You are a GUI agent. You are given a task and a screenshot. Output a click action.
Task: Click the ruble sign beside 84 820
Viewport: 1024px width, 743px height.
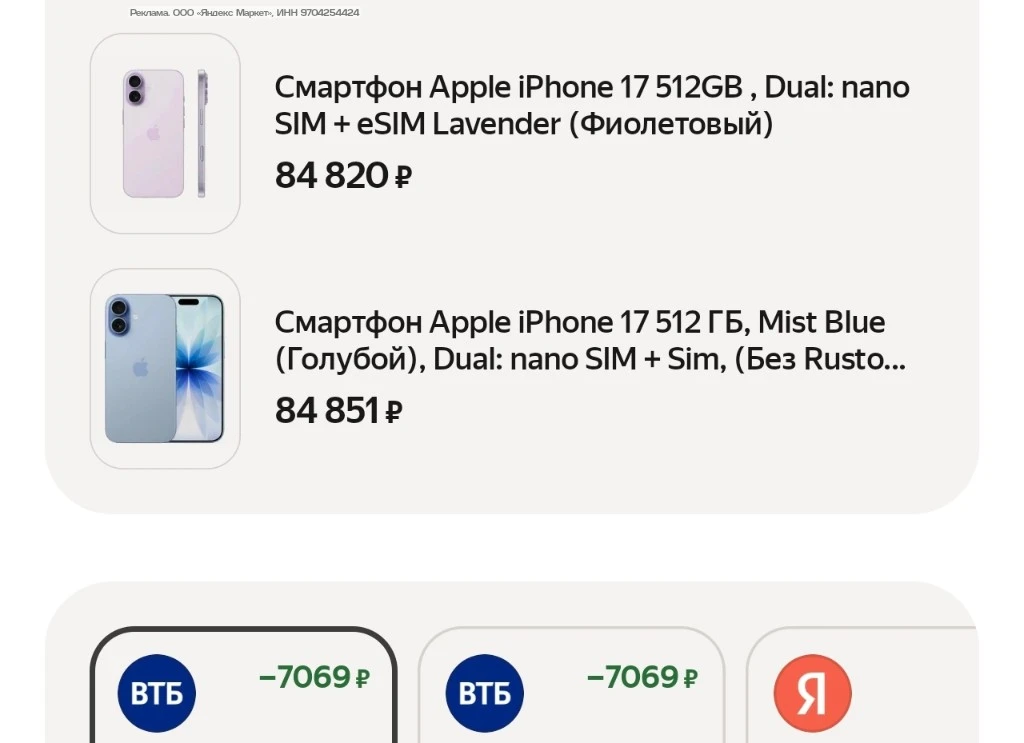click(404, 176)
